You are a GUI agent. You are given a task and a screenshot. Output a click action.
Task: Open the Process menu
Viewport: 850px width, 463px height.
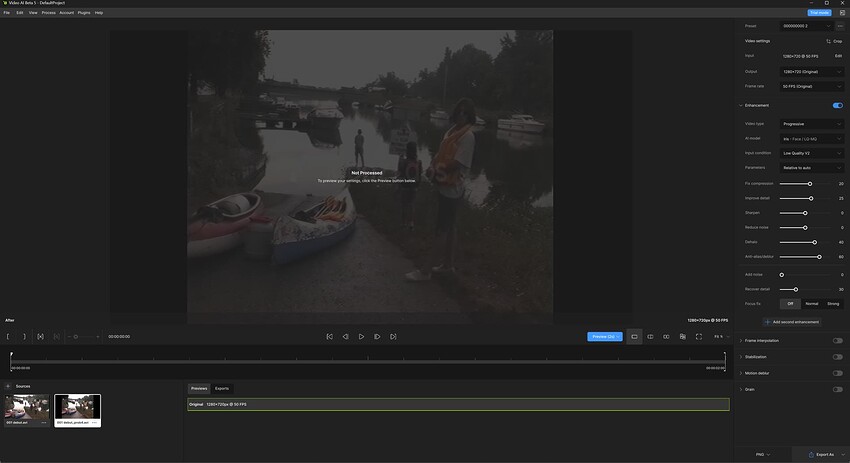pos(48,13)
